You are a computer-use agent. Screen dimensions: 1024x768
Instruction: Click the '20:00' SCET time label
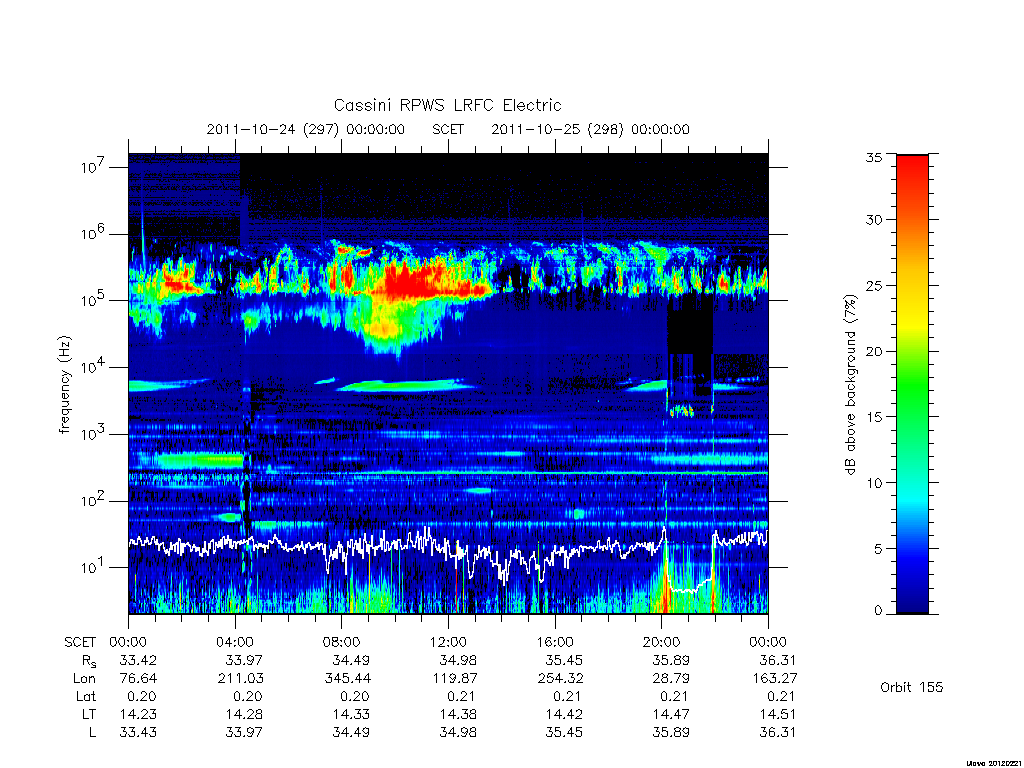(662, 642)
